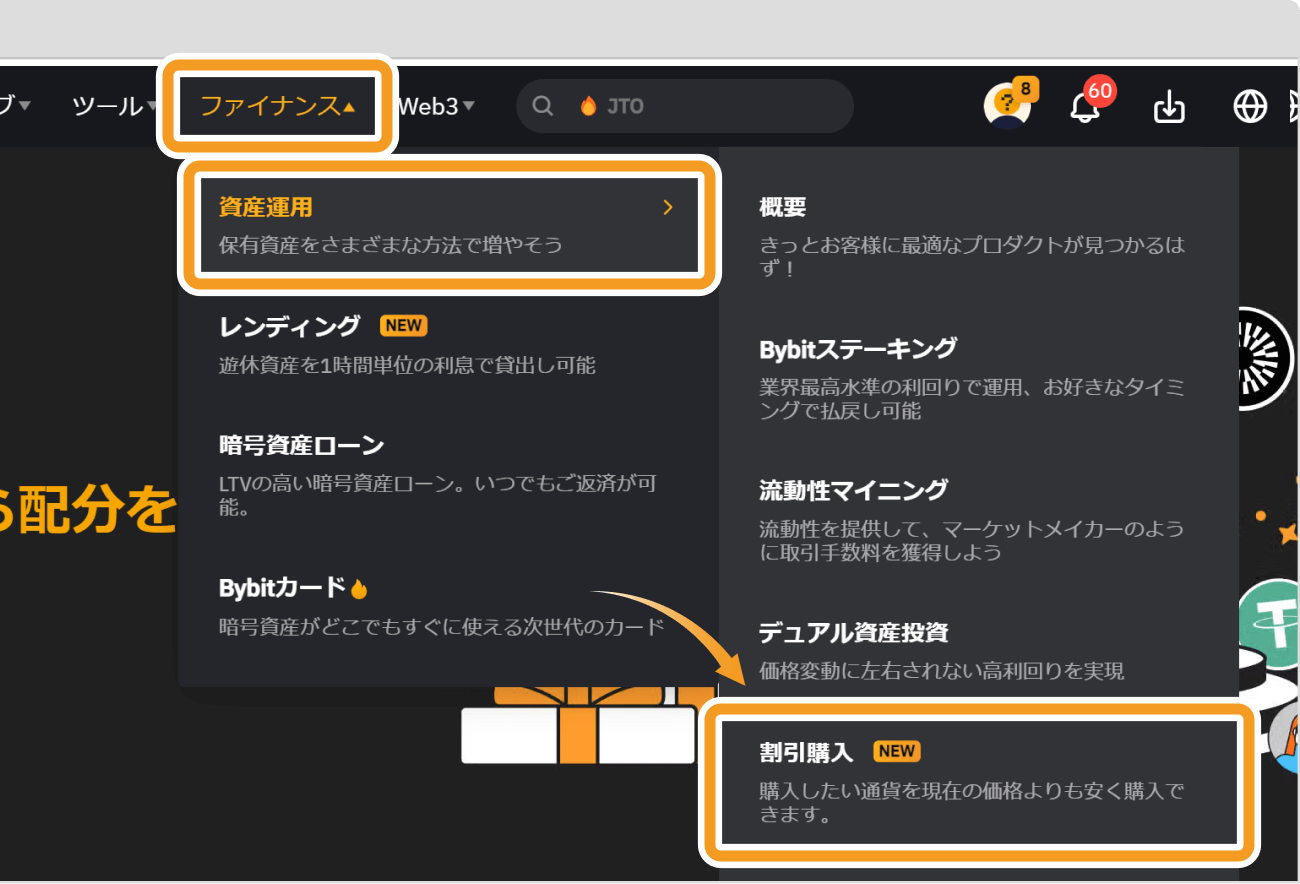
Task: Click the search magnifier icon
Action: (542, 106)
